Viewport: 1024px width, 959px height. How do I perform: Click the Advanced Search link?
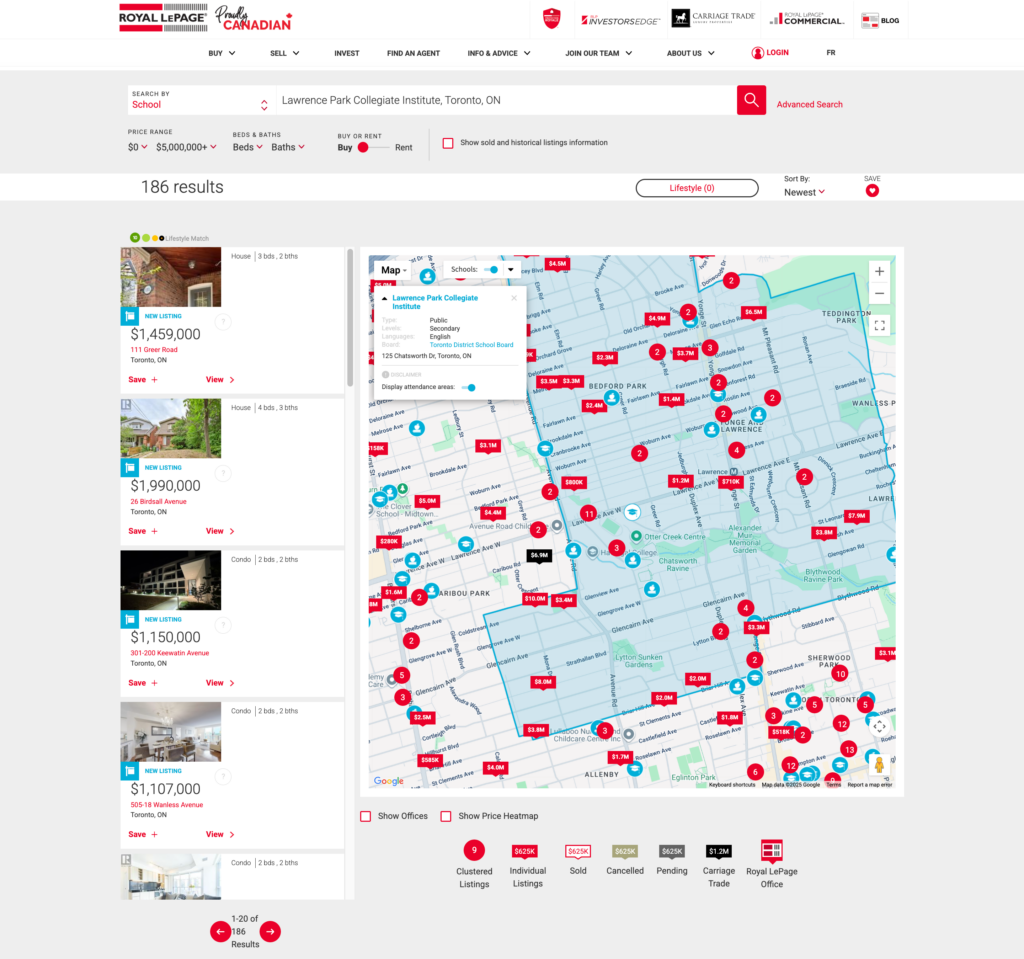(809, 105)
